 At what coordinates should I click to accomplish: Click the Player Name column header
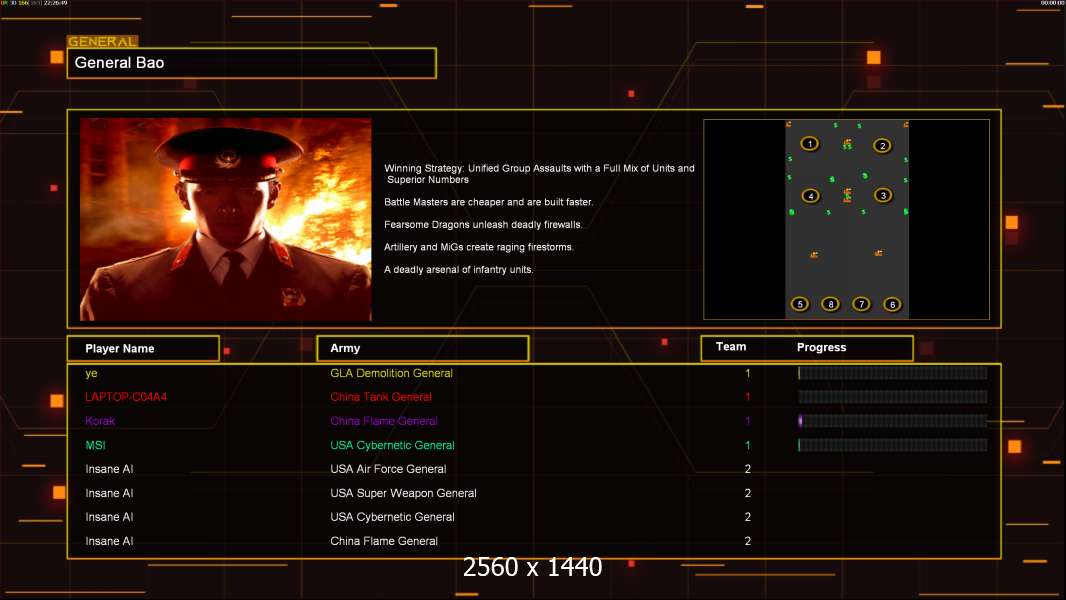tap(143, 349)
